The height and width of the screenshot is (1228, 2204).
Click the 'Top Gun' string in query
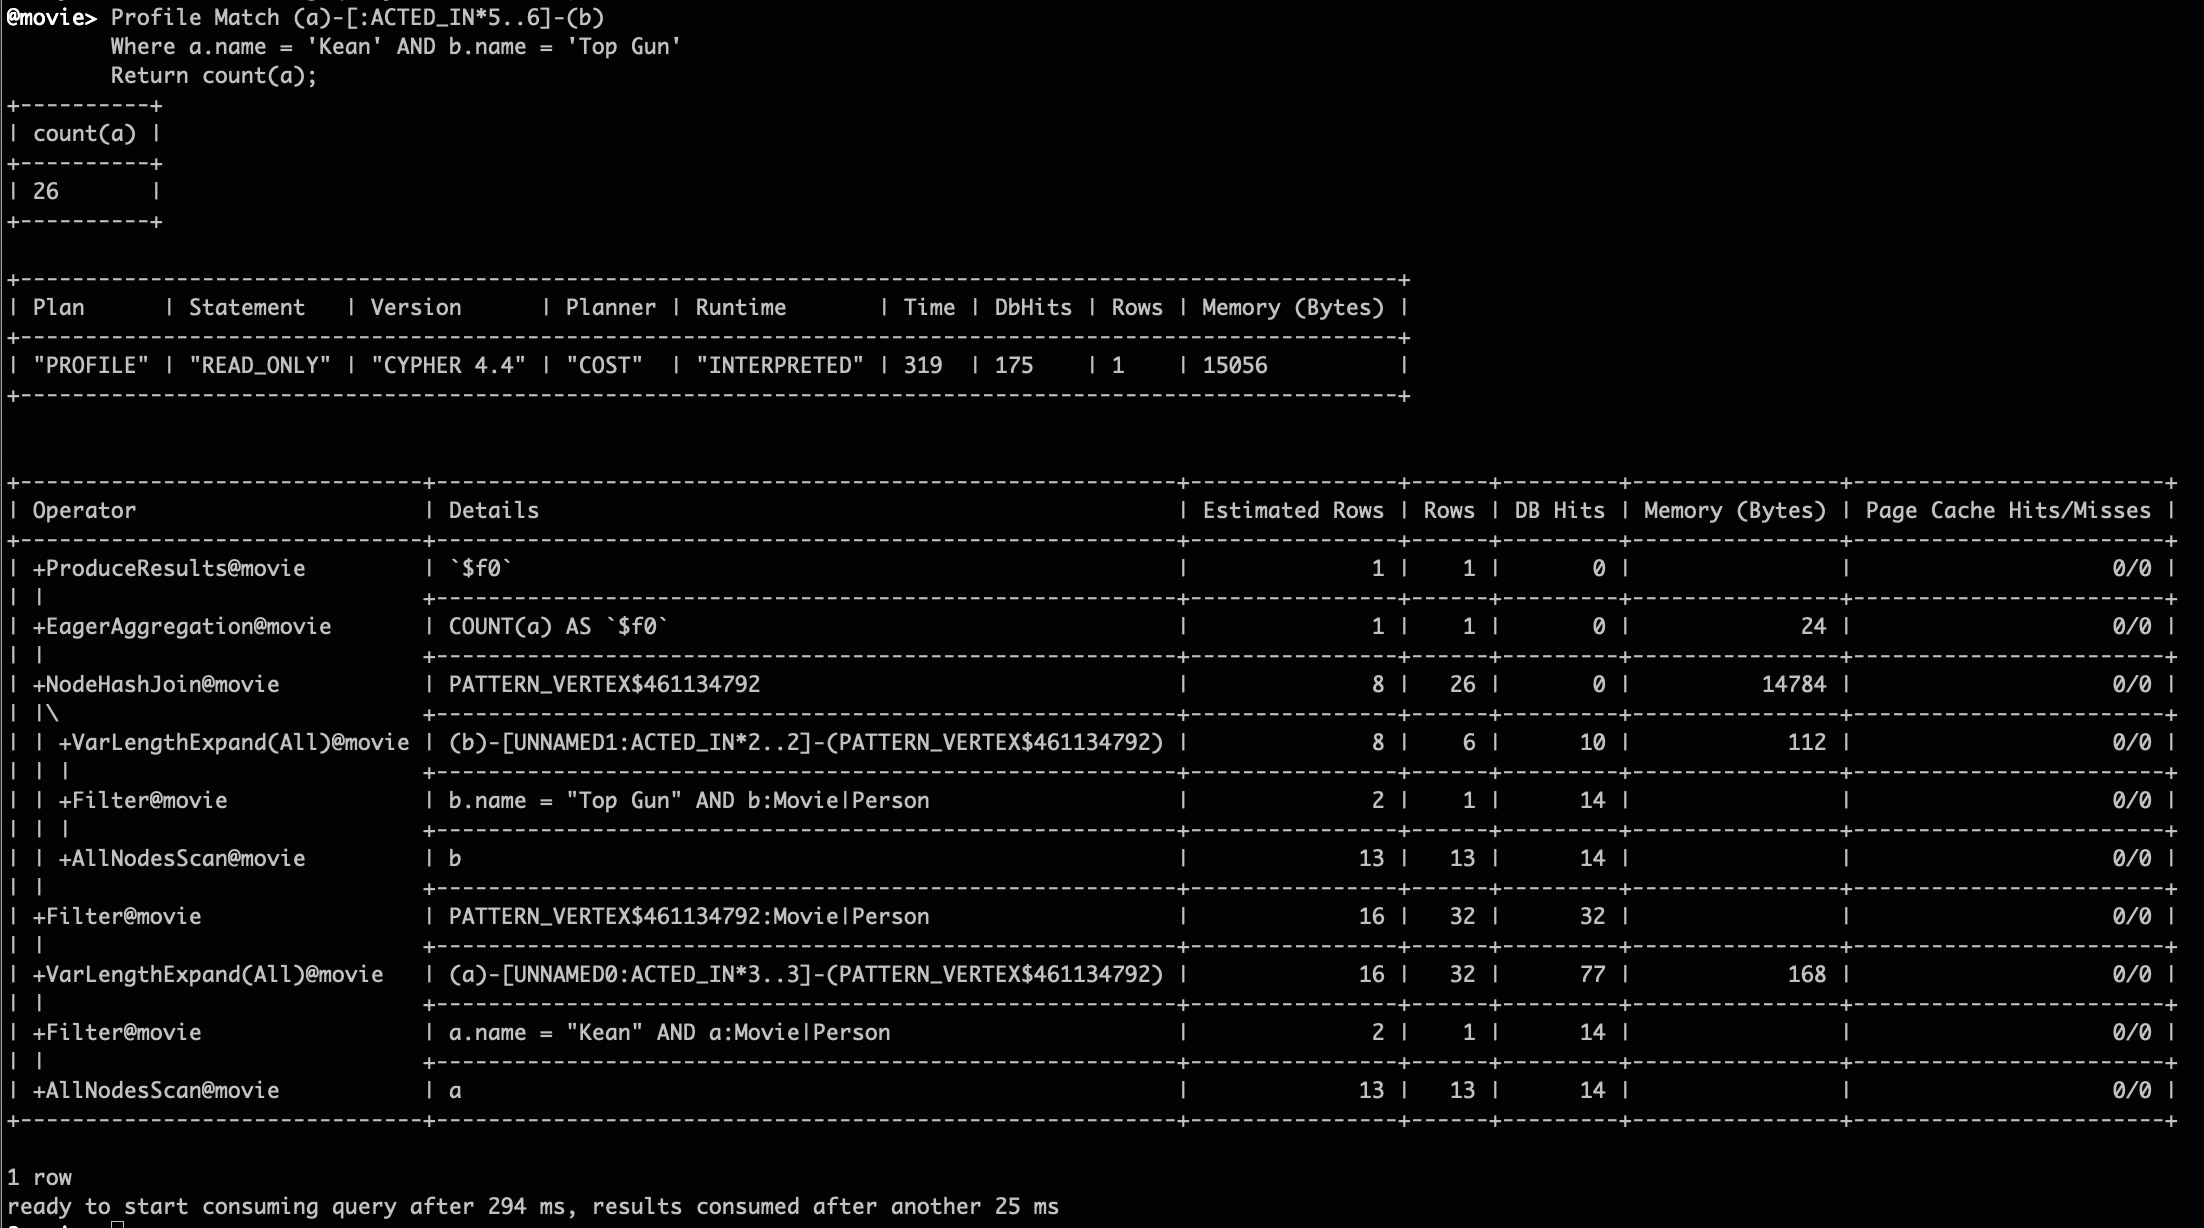coord(623,46)
